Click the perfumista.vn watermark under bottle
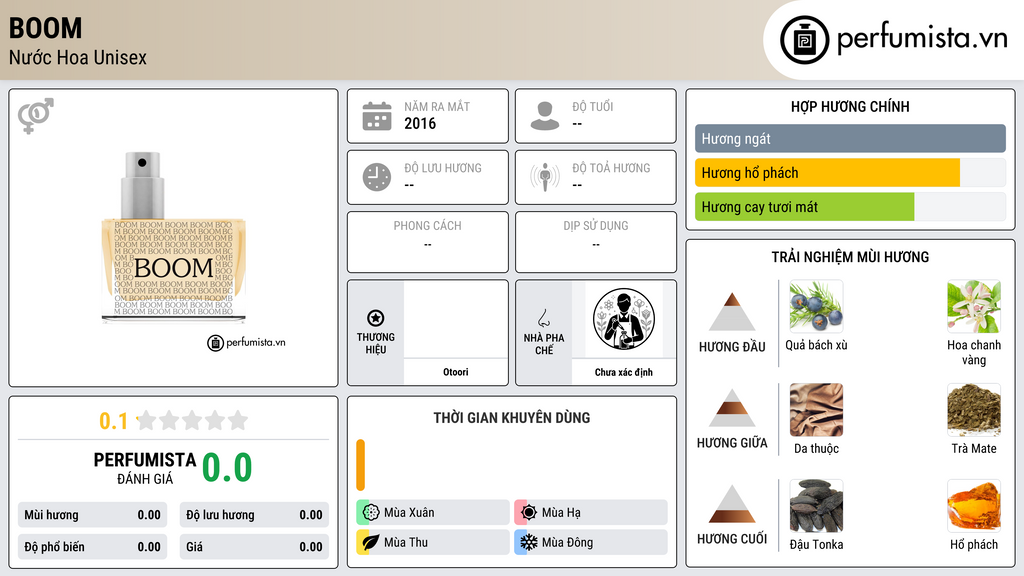The width and height of the screenshot is (1024, 576). click(x=246, y=342)
